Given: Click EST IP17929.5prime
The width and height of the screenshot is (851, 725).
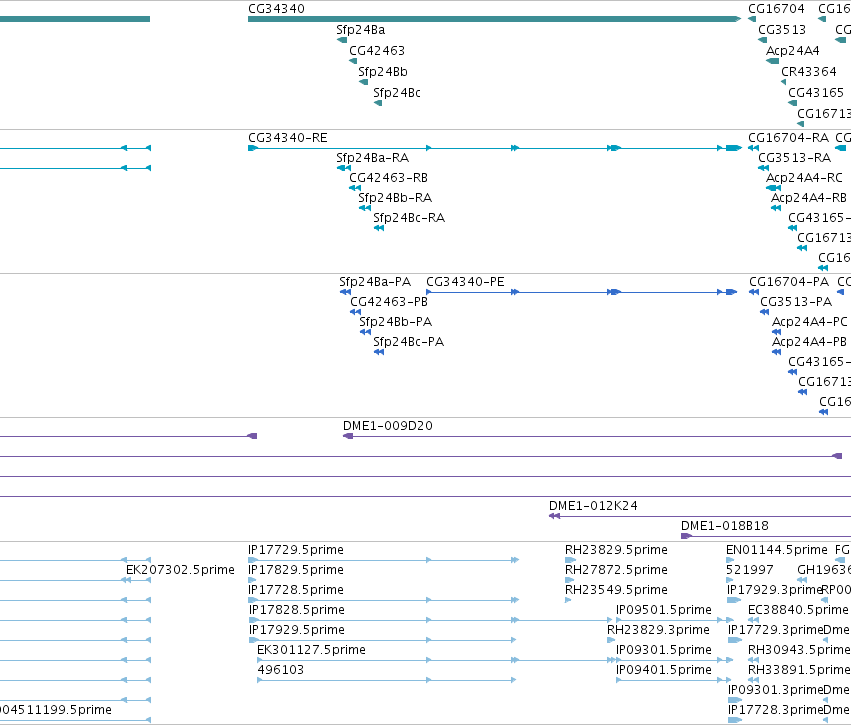Looking at the screenshot, I should (x=382, y=640).
